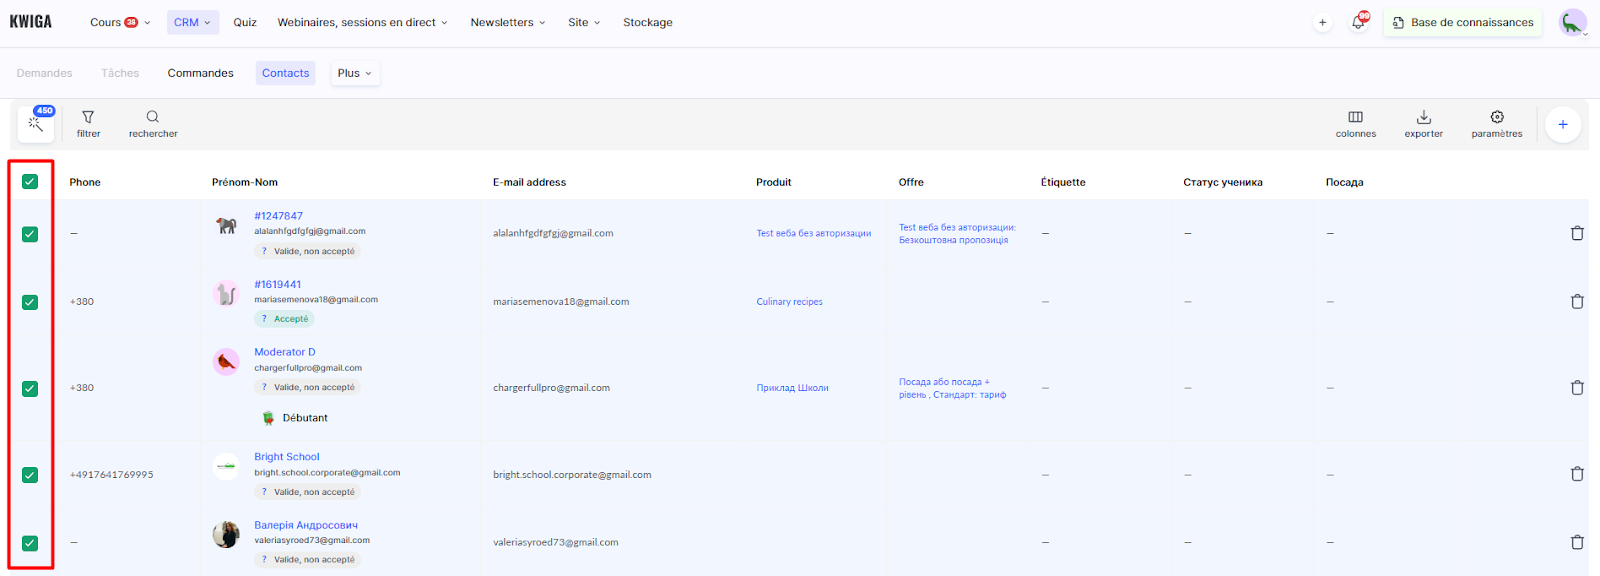1600x576 pixels.
Task: Expand the CRM dropdown menu
Action: pos(192,22)
